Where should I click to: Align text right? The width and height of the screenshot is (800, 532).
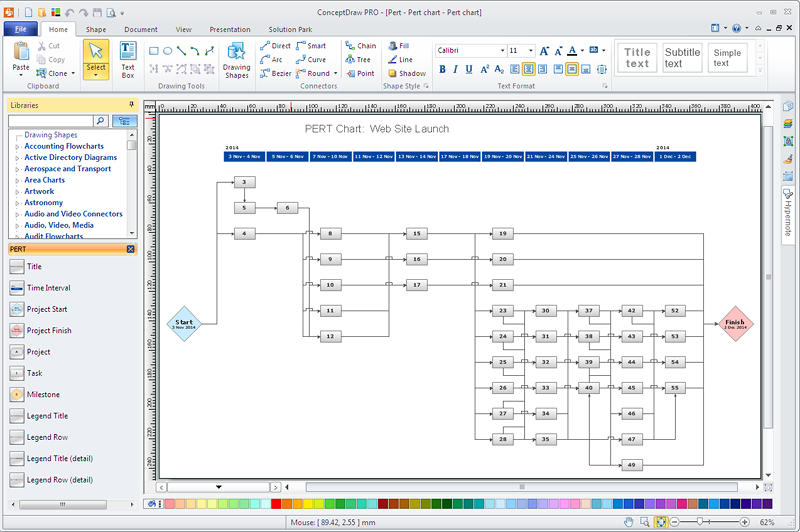pyautogui.click(x=542, y=69)
